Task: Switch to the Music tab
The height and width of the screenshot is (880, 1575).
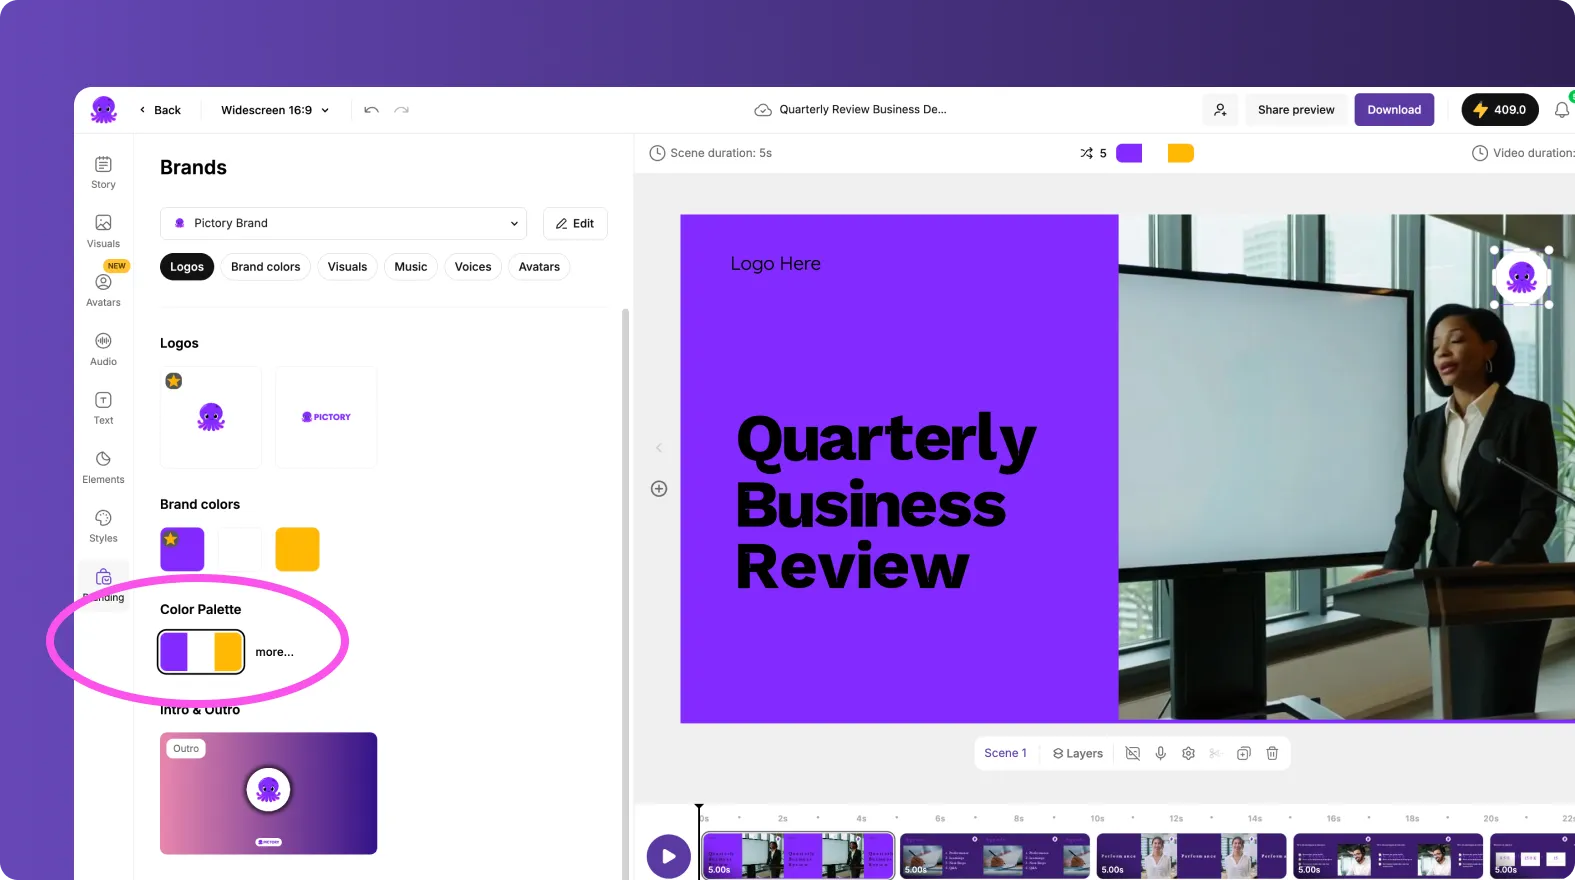Action: click(x=410, y=267)
